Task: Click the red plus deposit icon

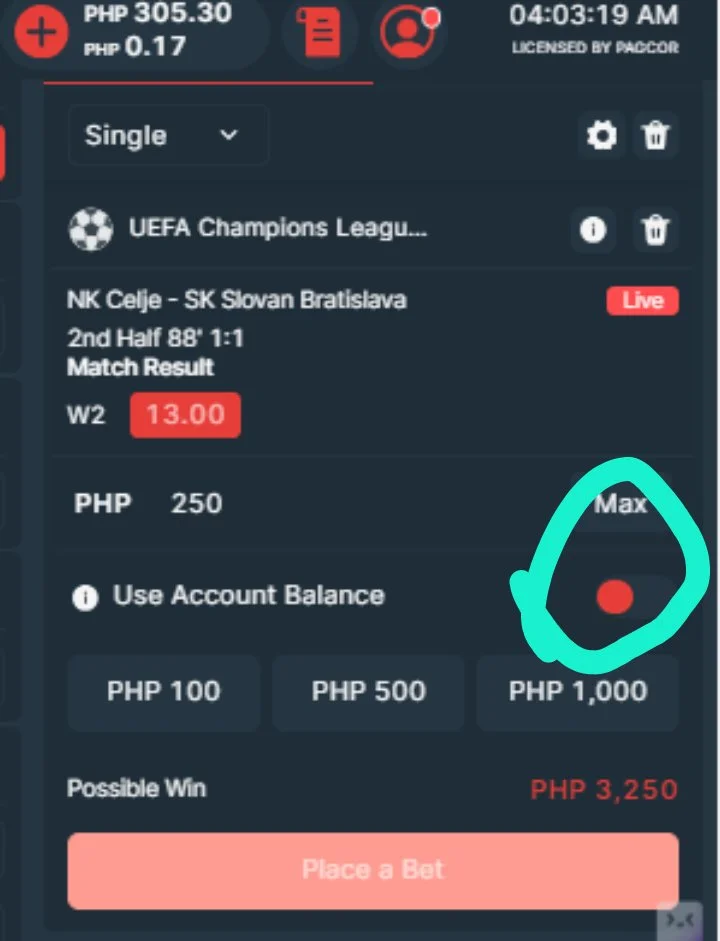Action: [x=41, y=31]
